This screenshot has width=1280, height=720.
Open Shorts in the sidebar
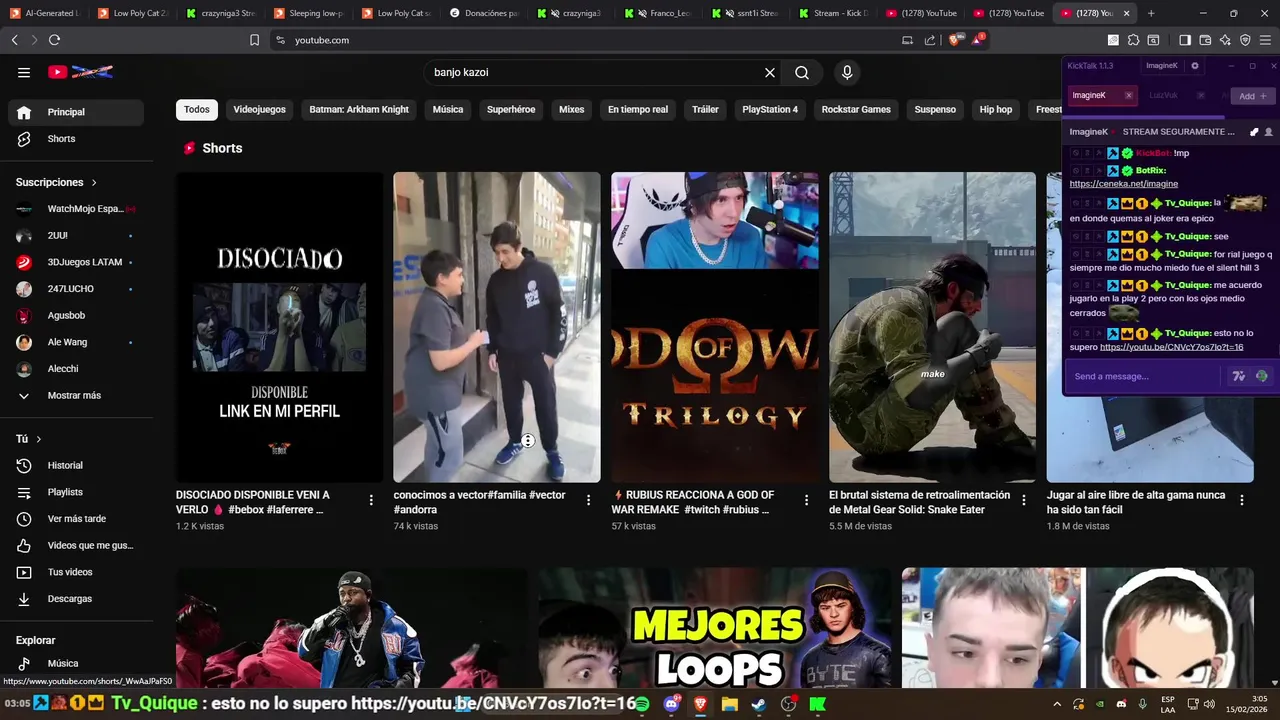click(76, 139)
